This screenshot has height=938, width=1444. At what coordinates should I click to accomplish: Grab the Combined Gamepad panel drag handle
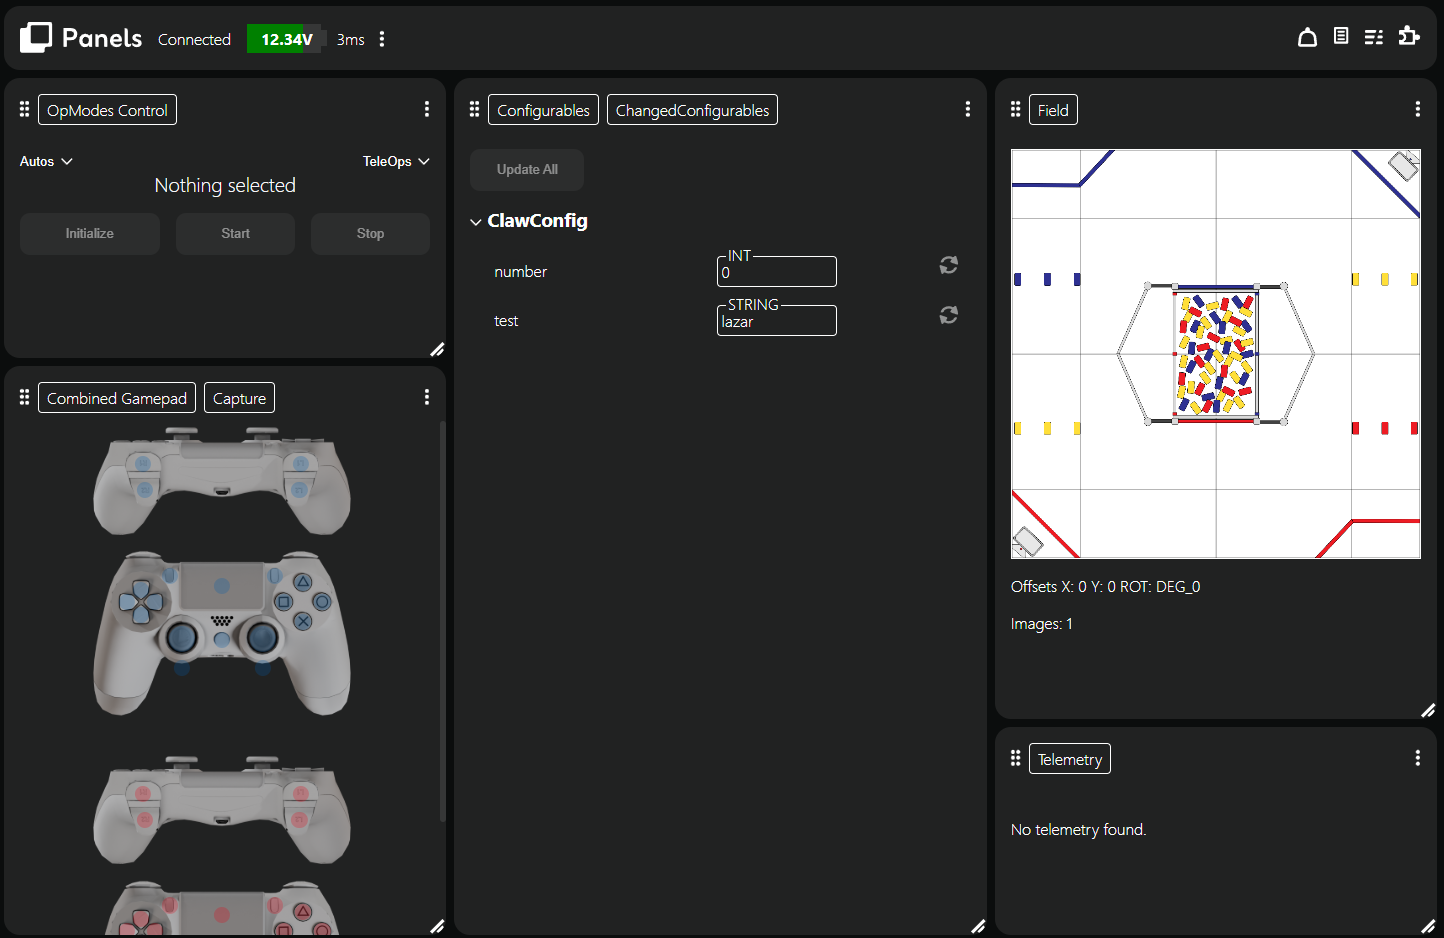point(25,397)
